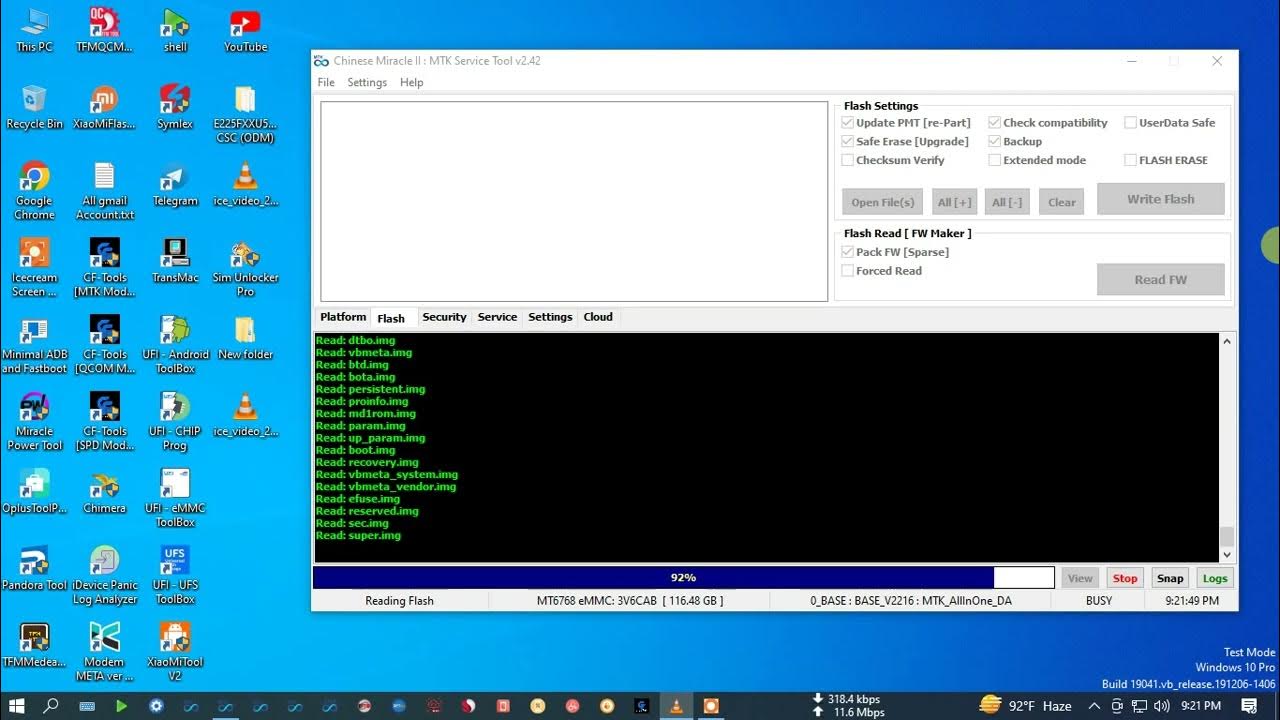1280x720 pixels.
Task: Switch to the Service tab
Action: coord(497,317)
